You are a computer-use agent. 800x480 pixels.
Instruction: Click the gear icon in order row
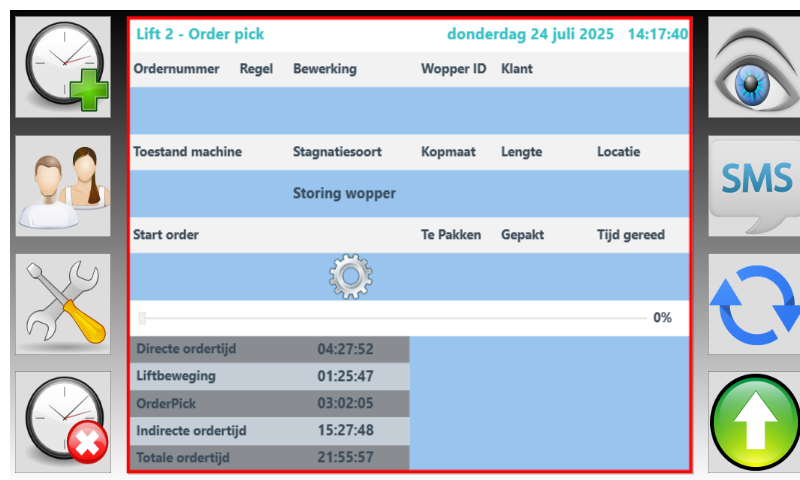(351, 277)
